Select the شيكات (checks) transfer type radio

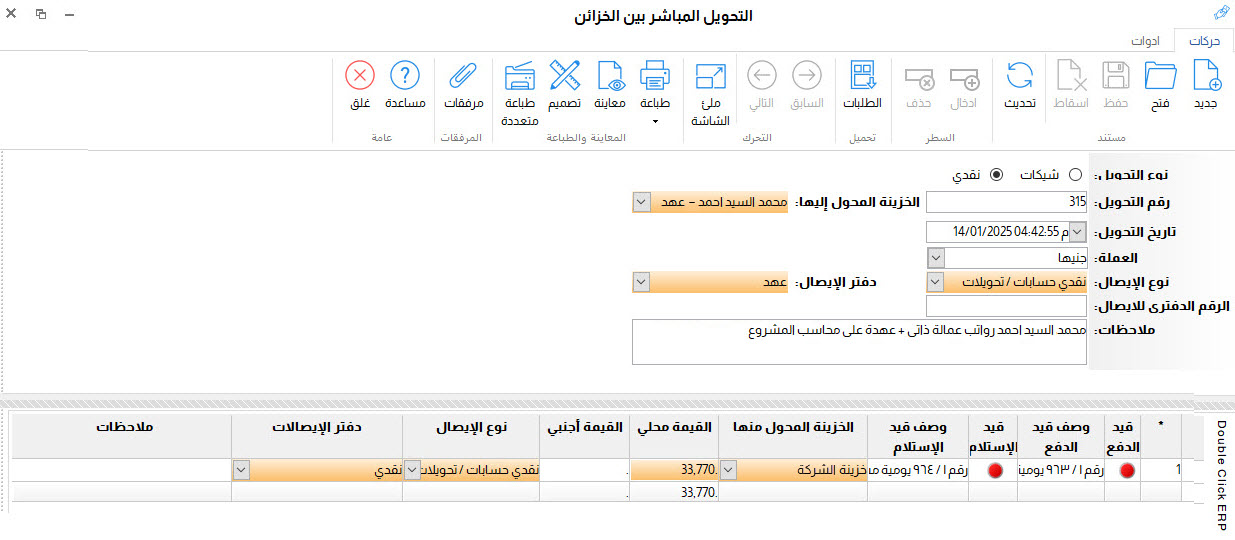click(x=1075, y=175)
